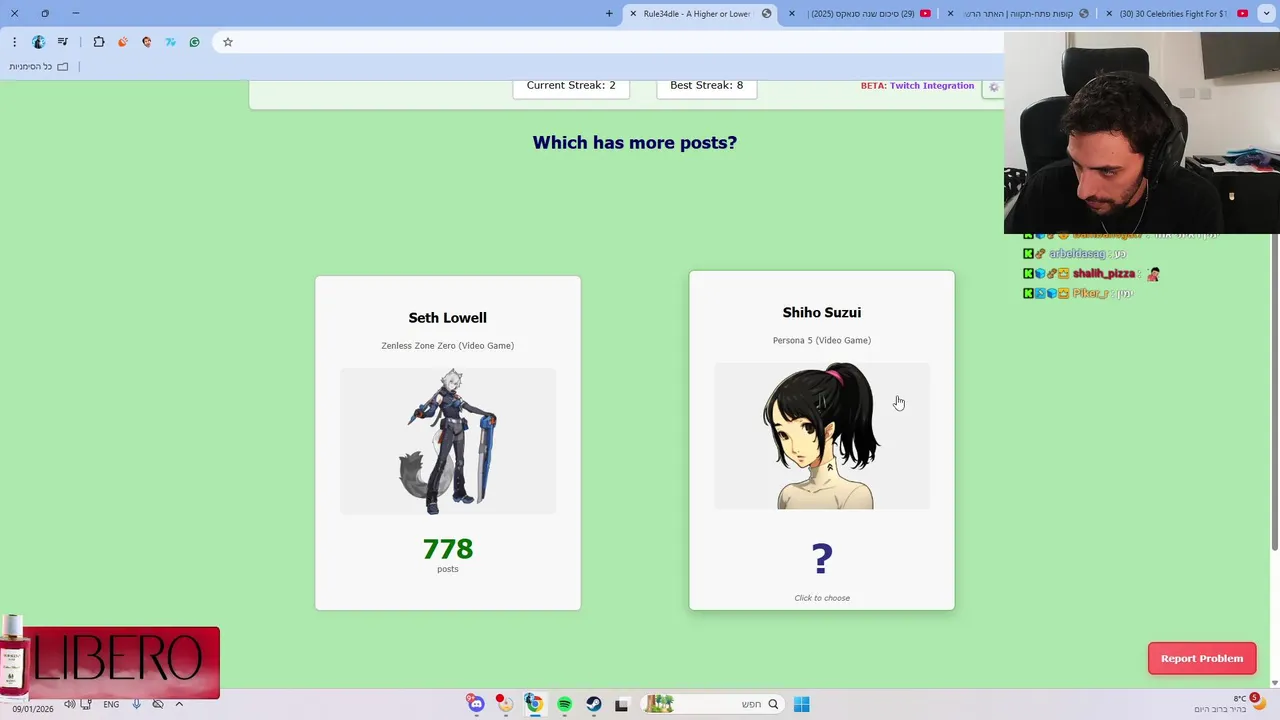Click 'Zenless Zone Zero (Video Game)' label
Screen dimensions: 1280x720
point(447,346)
